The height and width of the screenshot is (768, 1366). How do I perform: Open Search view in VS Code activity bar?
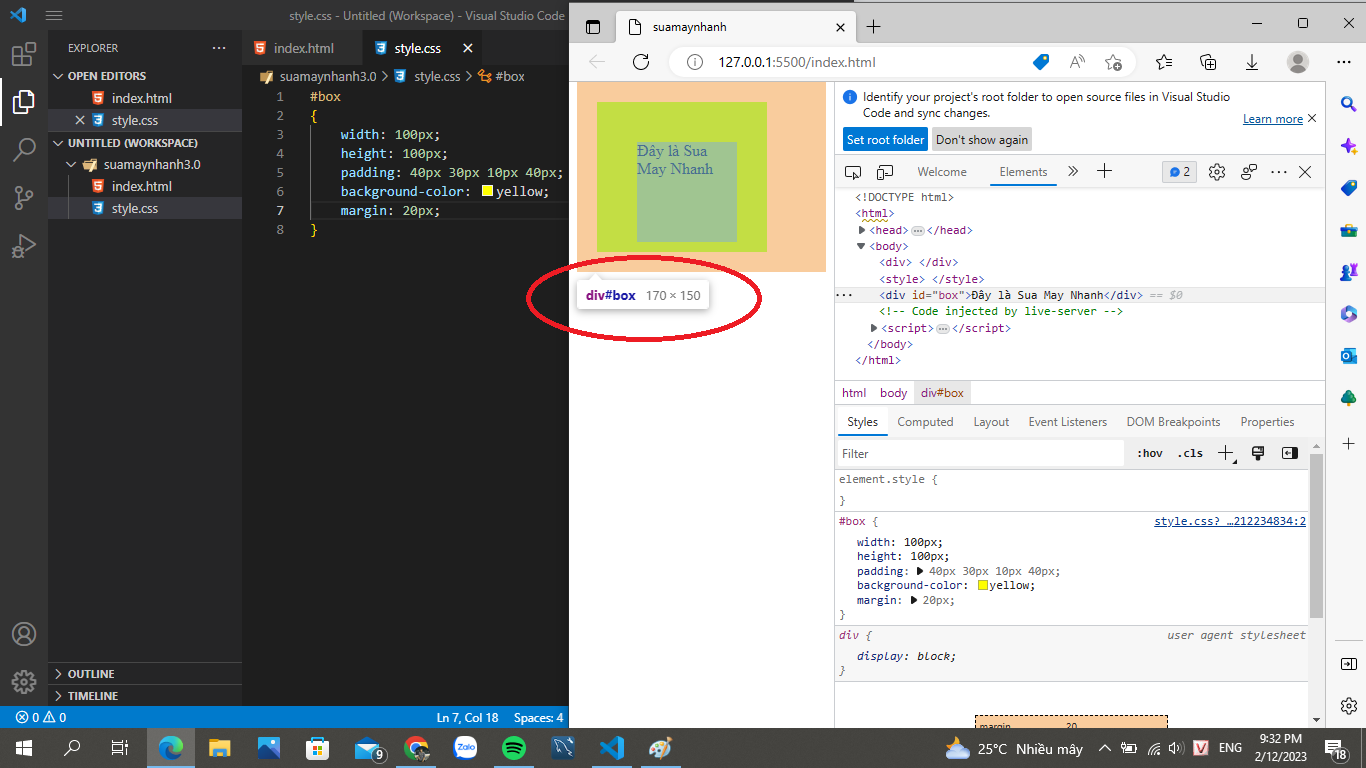[24, 150]
